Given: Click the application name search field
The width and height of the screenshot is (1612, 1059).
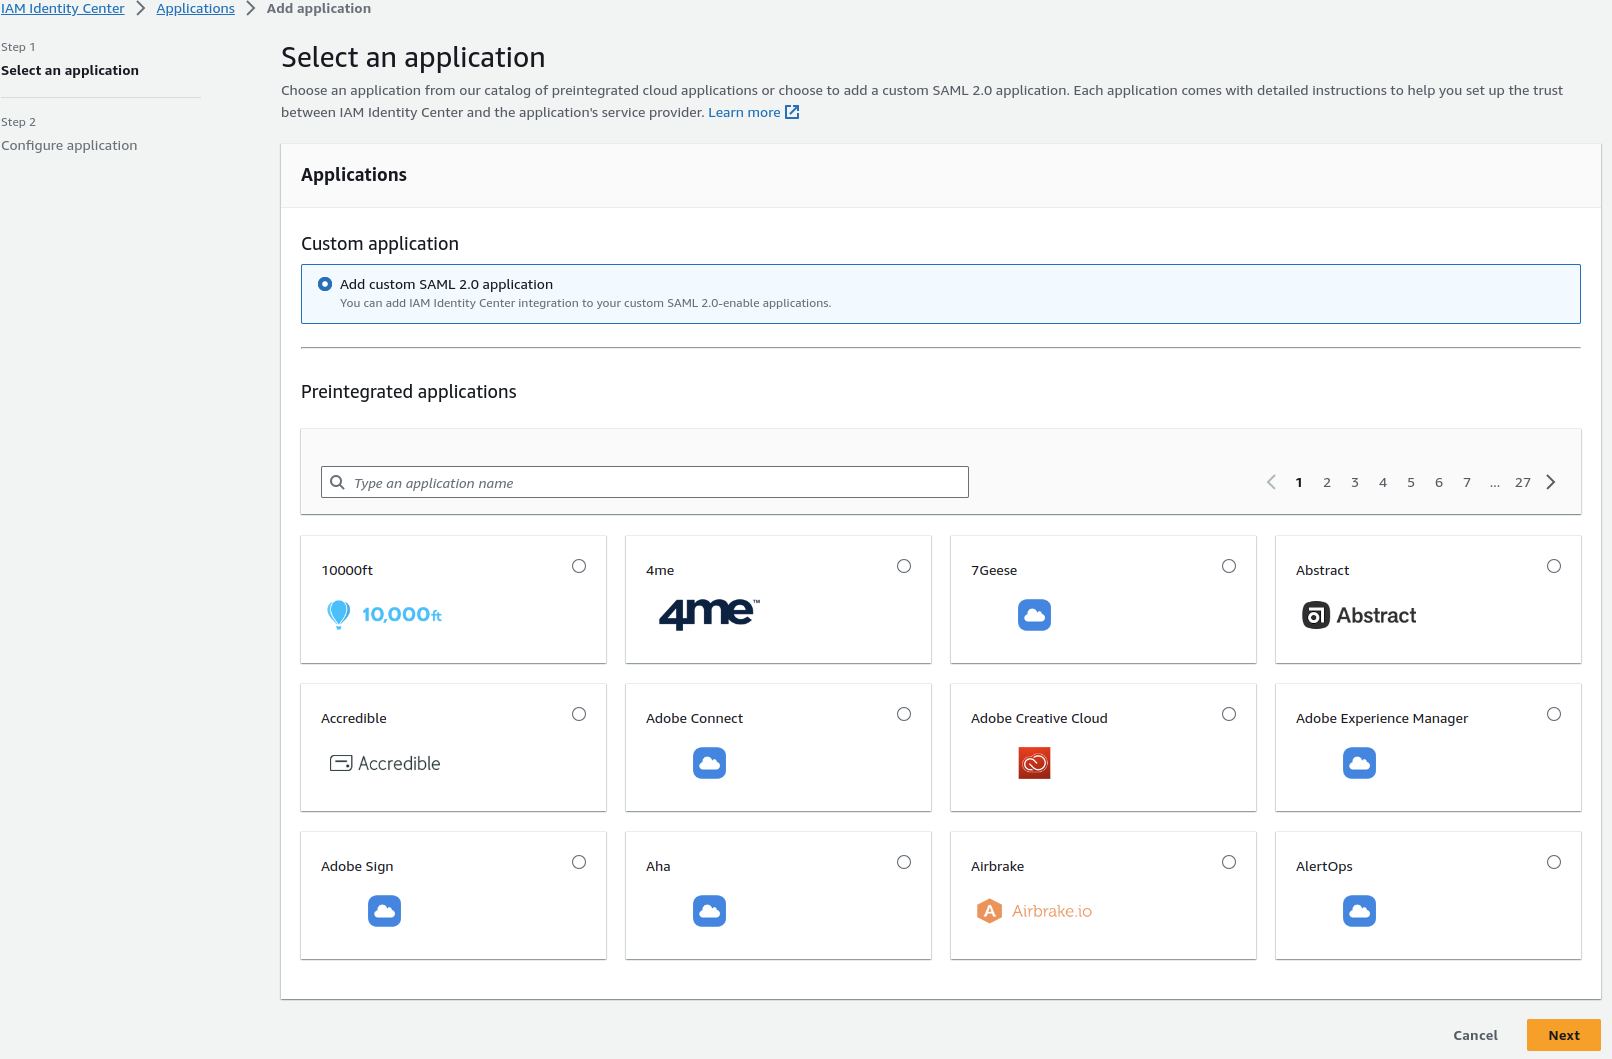Looking at the screenshot, I should point(644,482).
